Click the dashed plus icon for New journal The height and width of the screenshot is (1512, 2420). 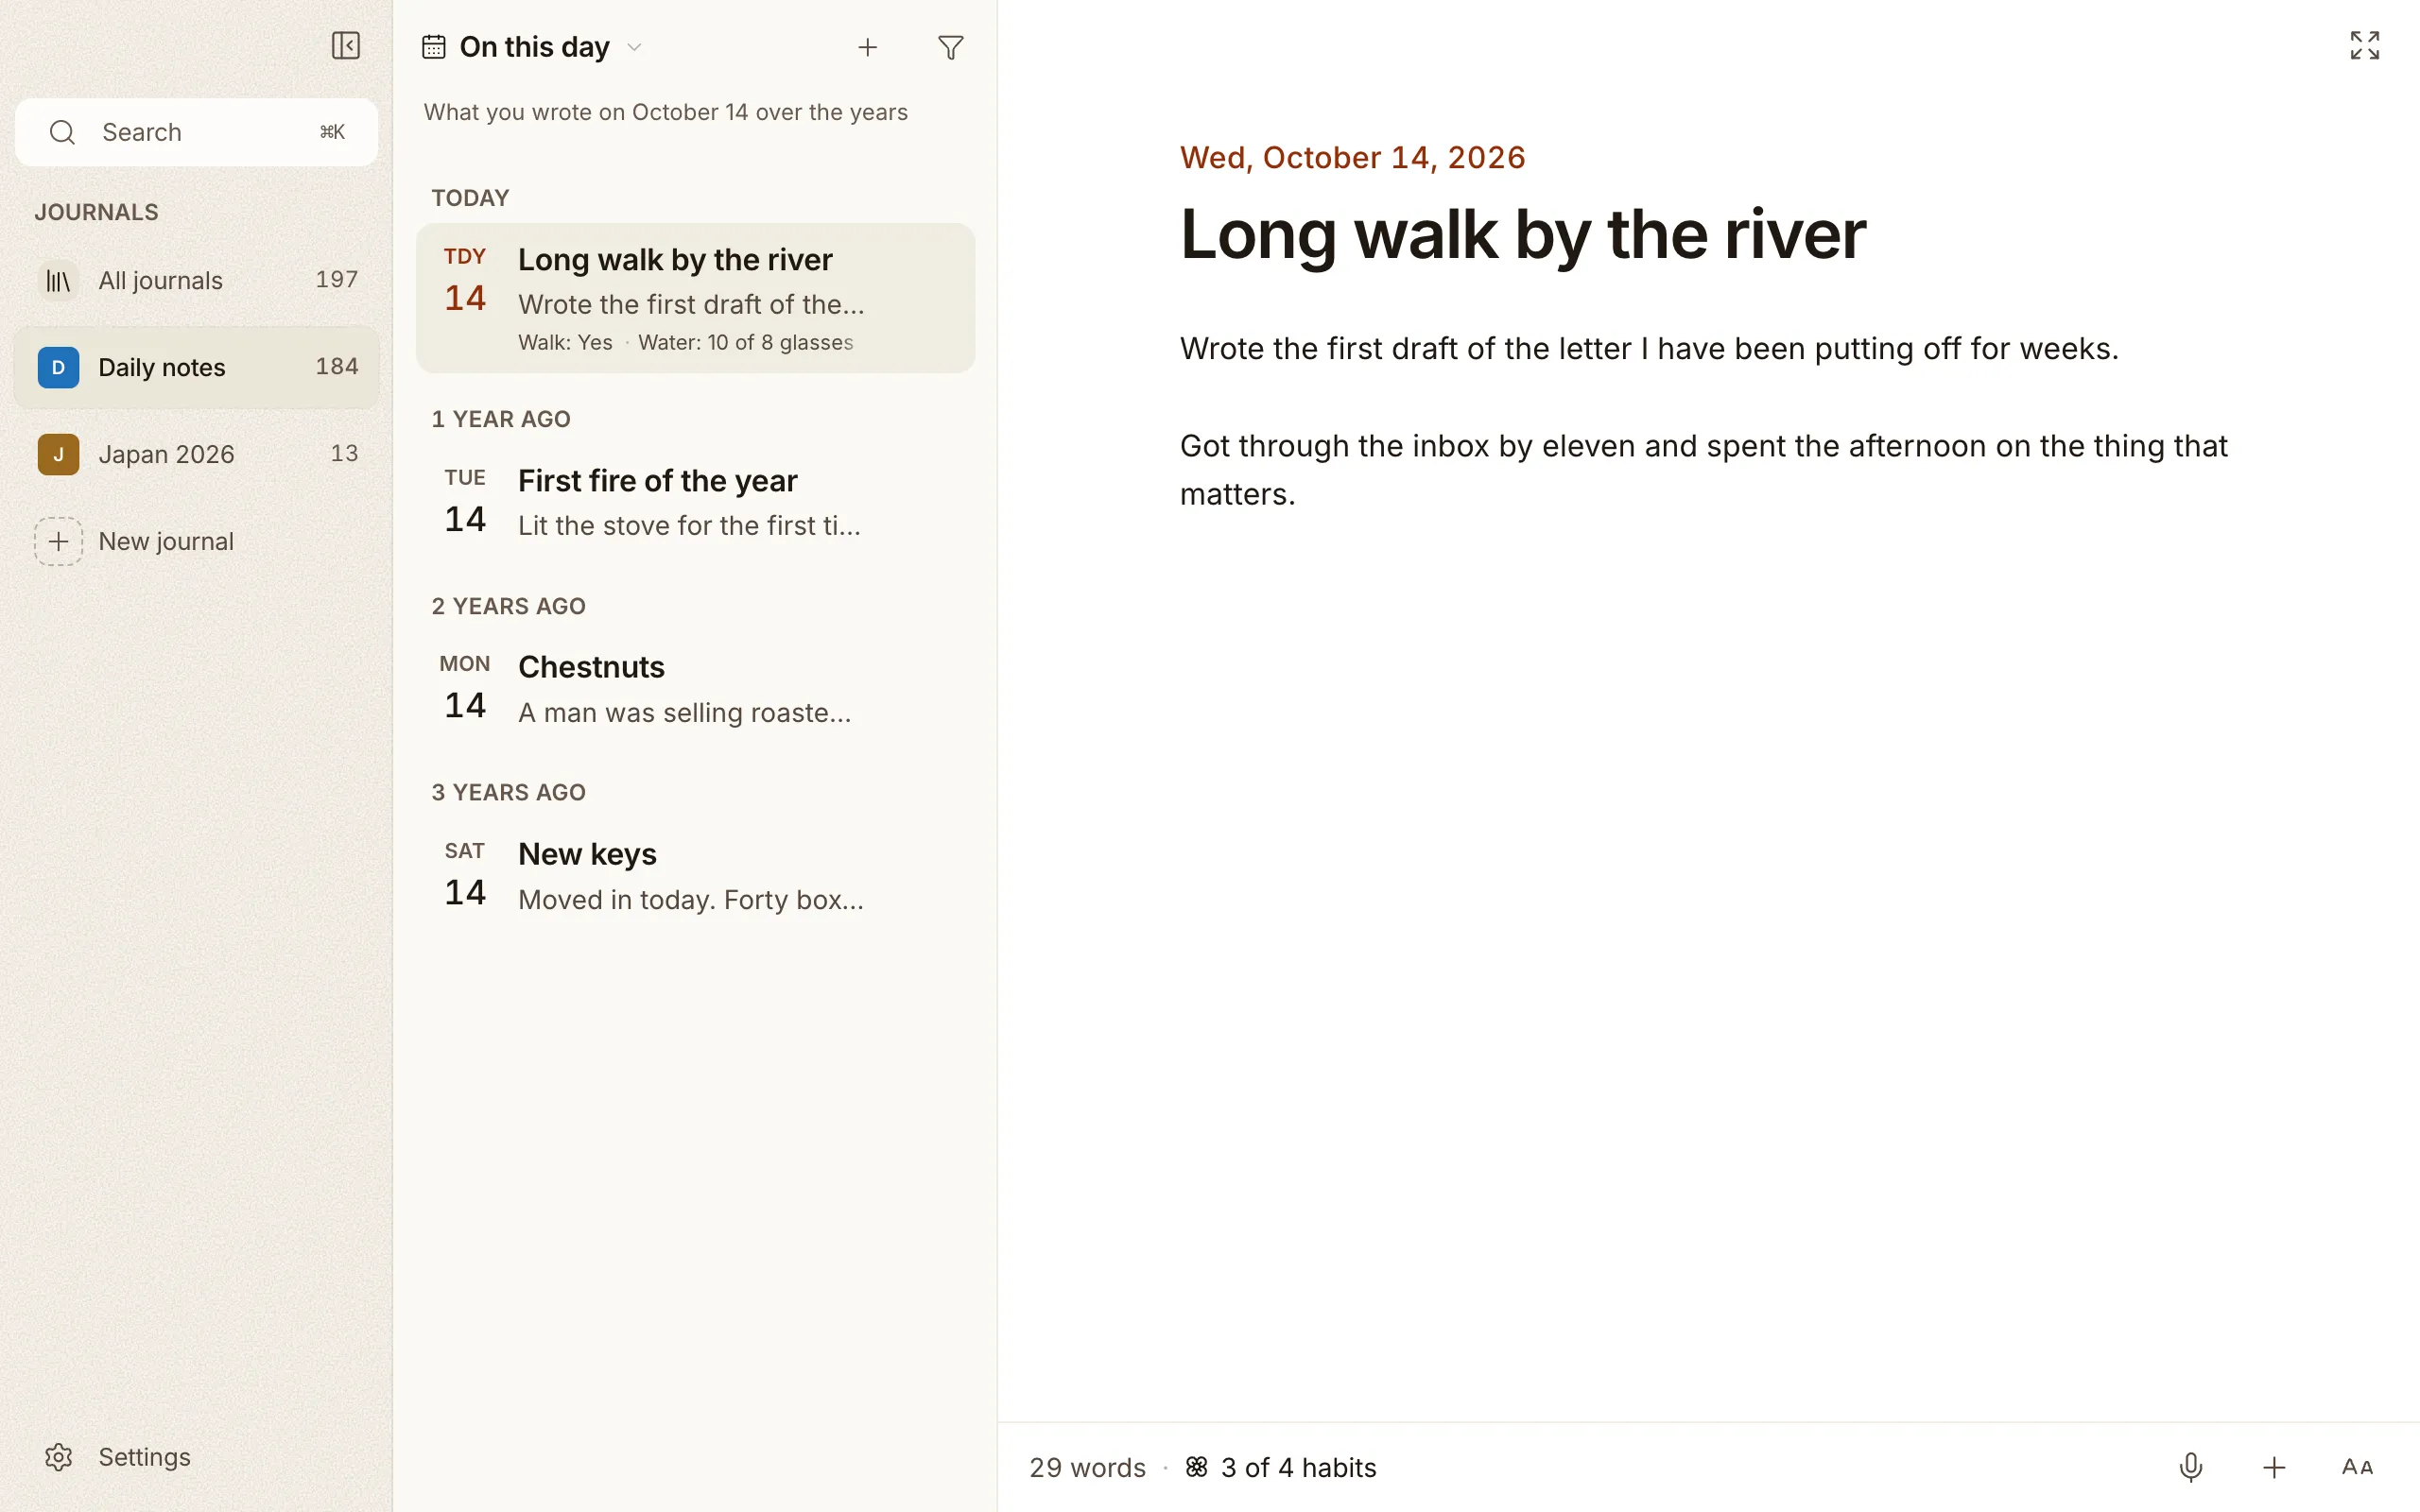click(58, 541)
